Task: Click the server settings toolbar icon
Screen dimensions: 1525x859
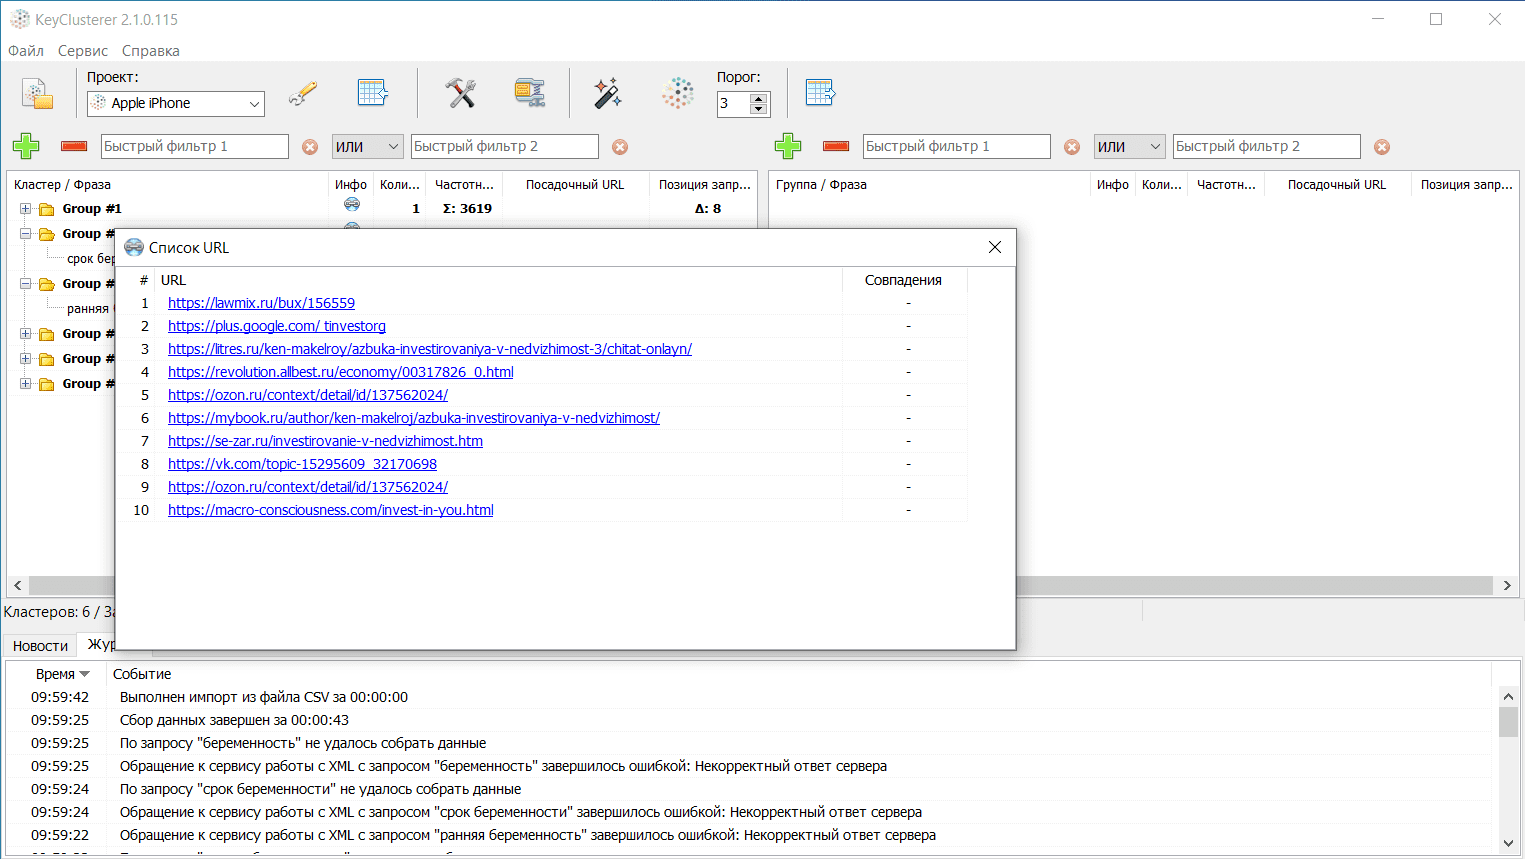Action: click(x=530, y=93)
